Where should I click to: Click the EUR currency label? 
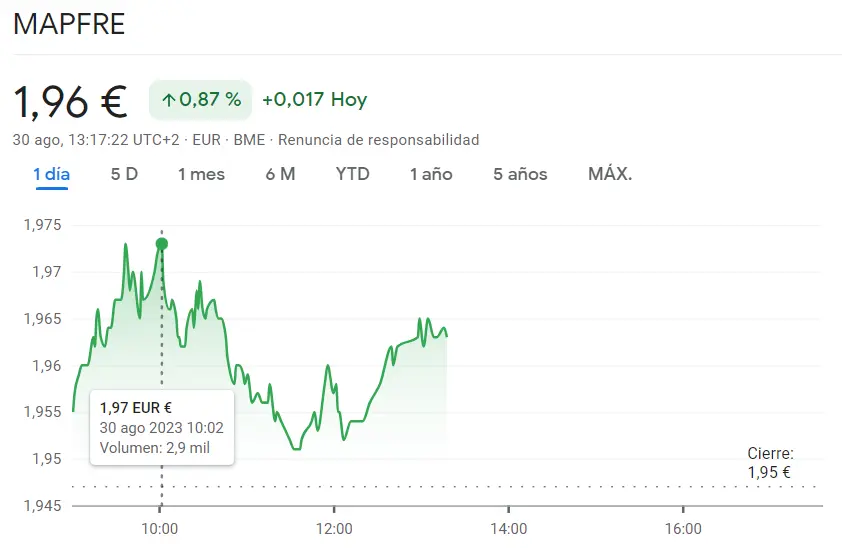(207, 140)
